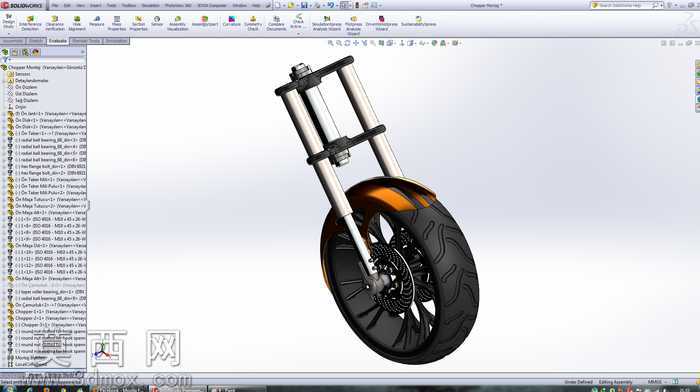This screenshot has width=700, height=392.
Task: Open the PropertyManager tab icon
Action: 15,52
